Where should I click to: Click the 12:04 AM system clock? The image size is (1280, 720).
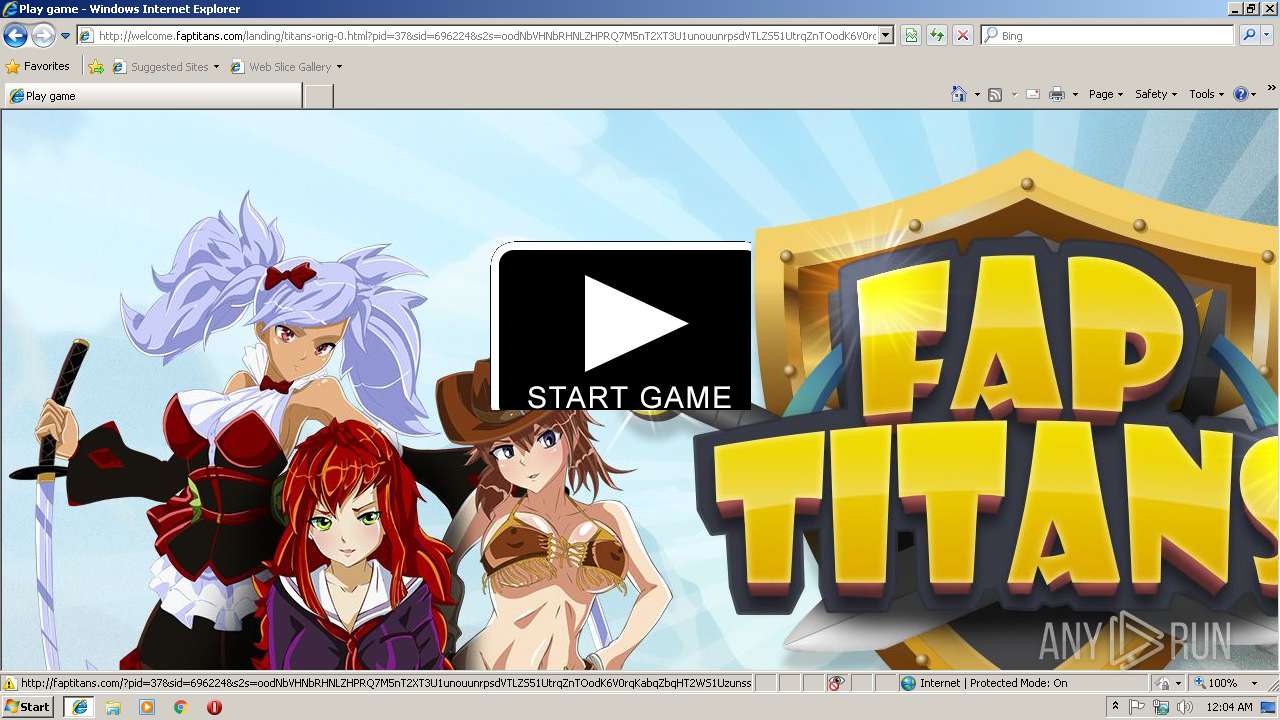[x=1229, y=707]
